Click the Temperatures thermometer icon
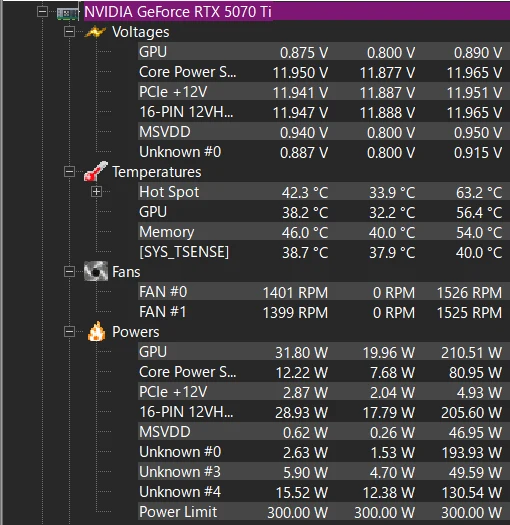 pos(96,171)
